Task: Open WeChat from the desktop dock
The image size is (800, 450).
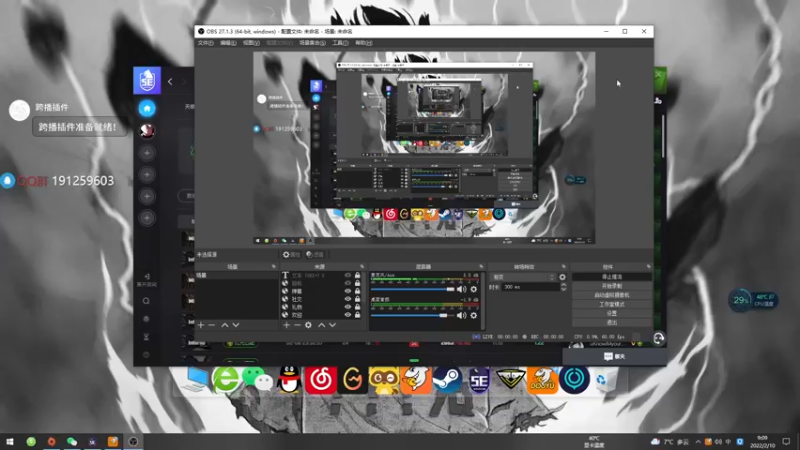Action: point(258,380)
